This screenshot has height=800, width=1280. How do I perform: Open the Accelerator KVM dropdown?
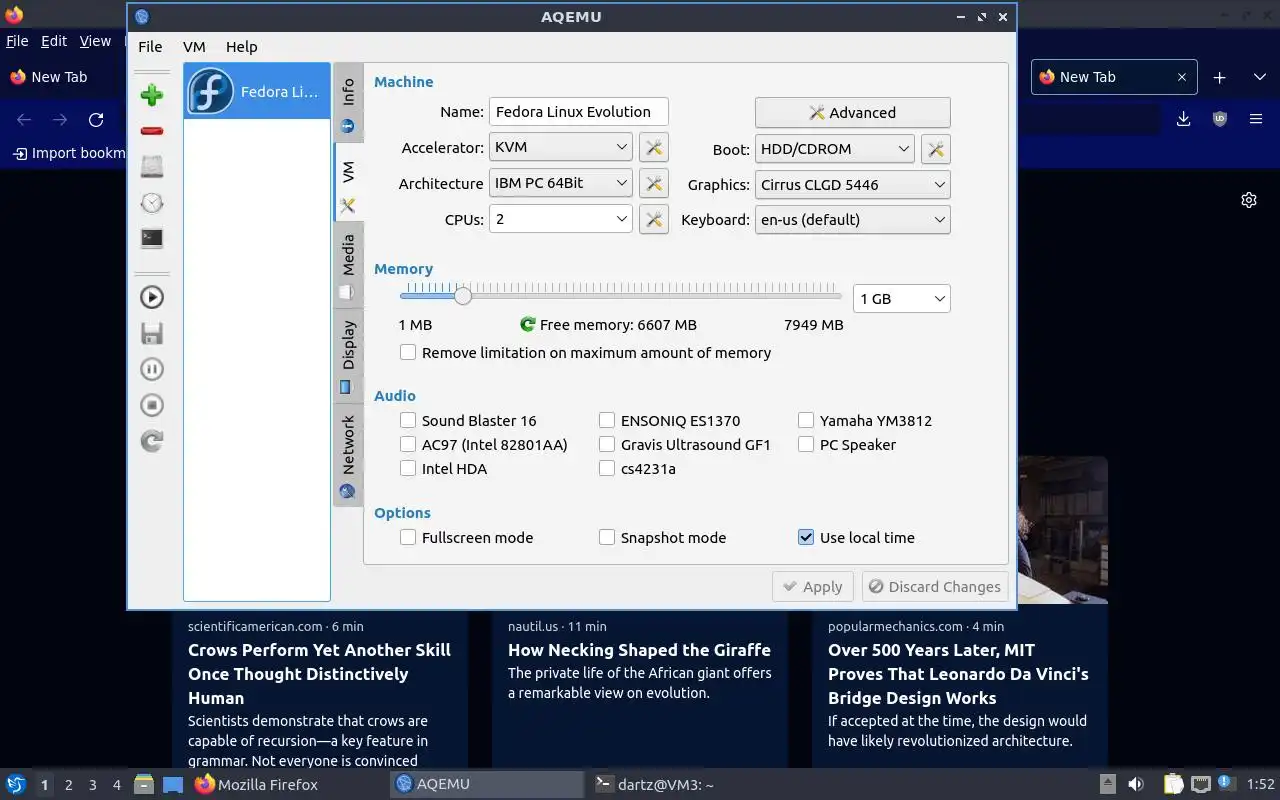pyautogui.click(x=560, y=147)
